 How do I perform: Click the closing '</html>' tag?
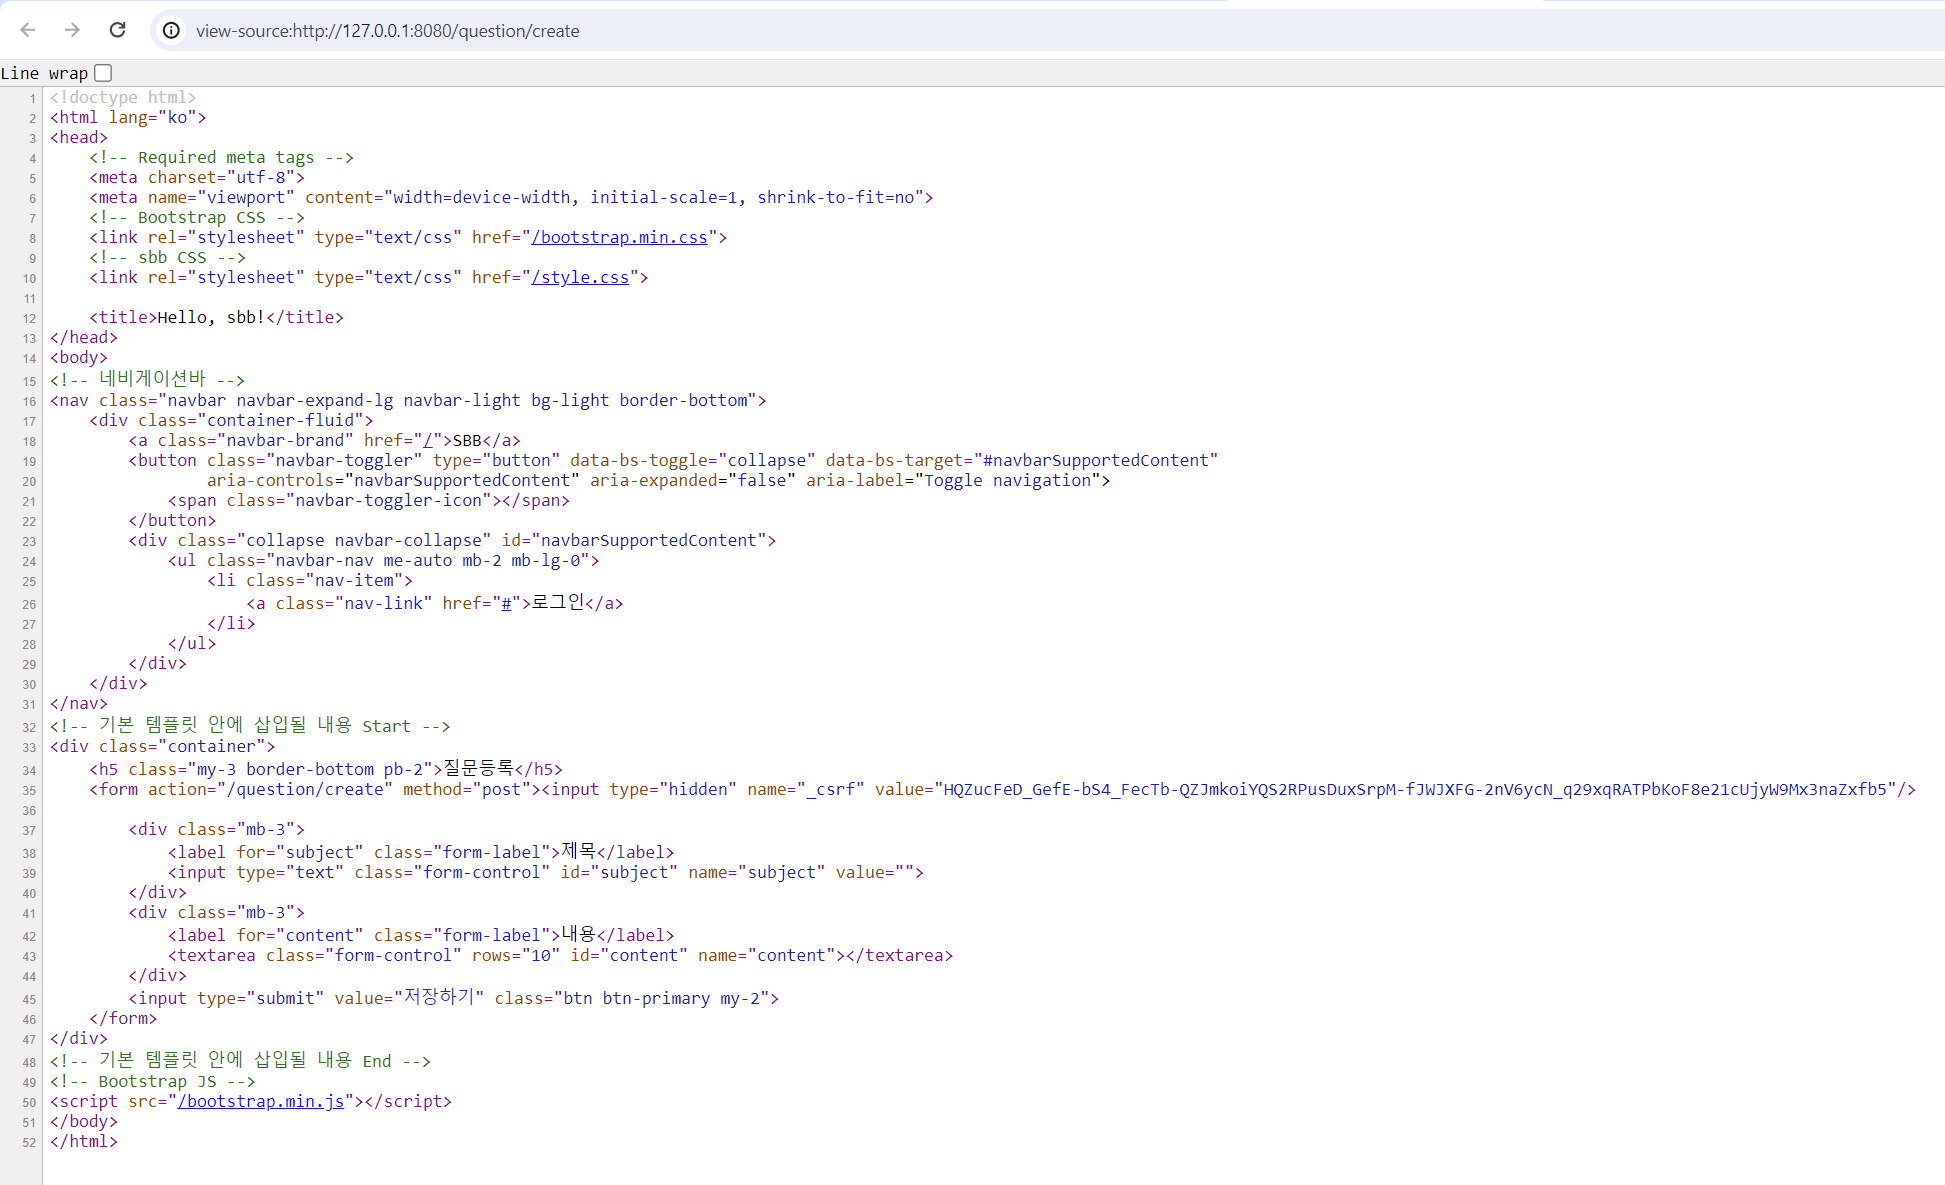click(84, 1141)
